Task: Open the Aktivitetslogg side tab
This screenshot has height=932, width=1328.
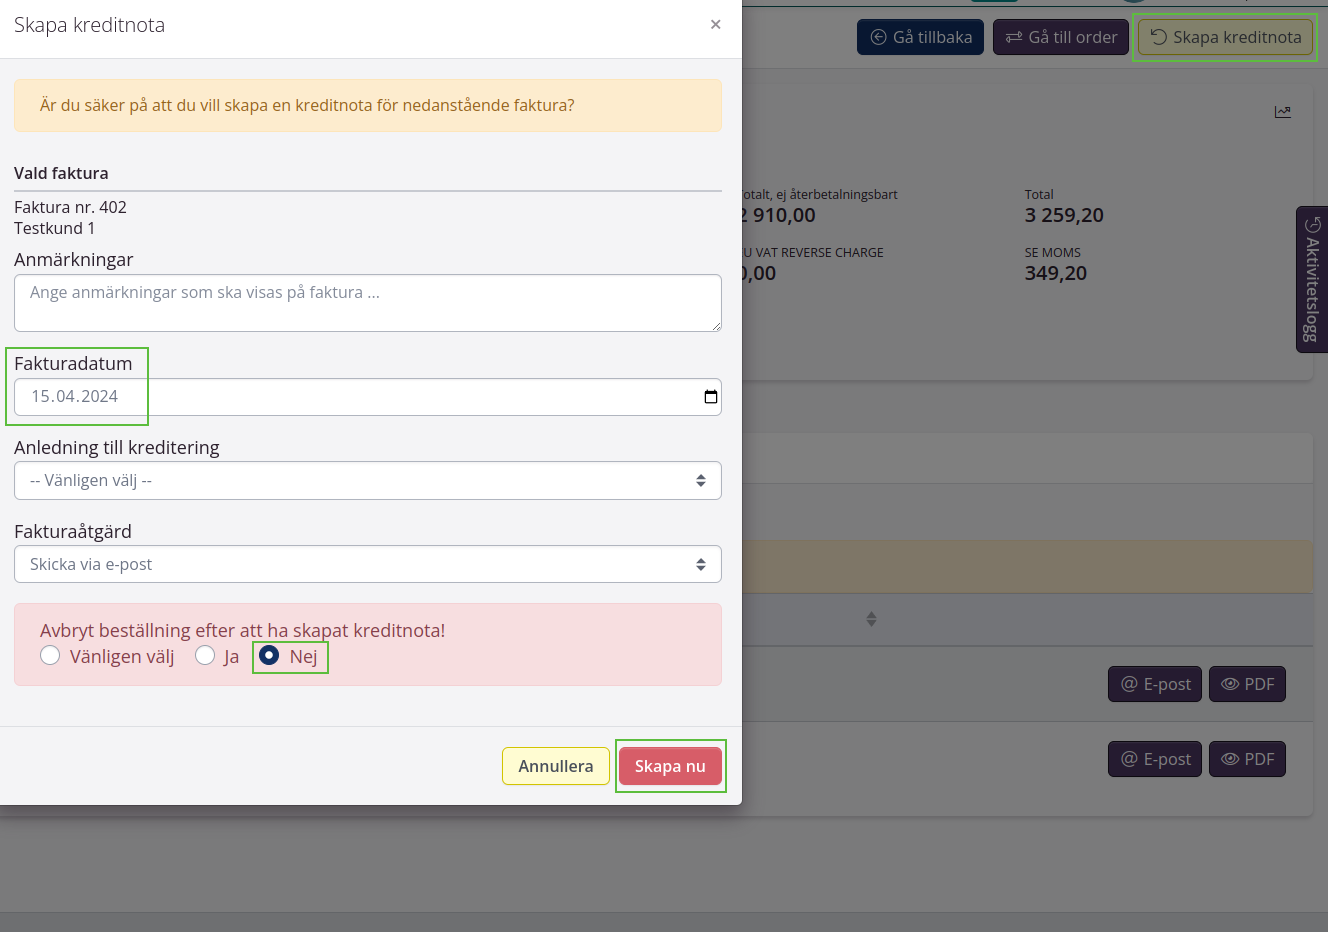Action: [x=1311, y=280]
